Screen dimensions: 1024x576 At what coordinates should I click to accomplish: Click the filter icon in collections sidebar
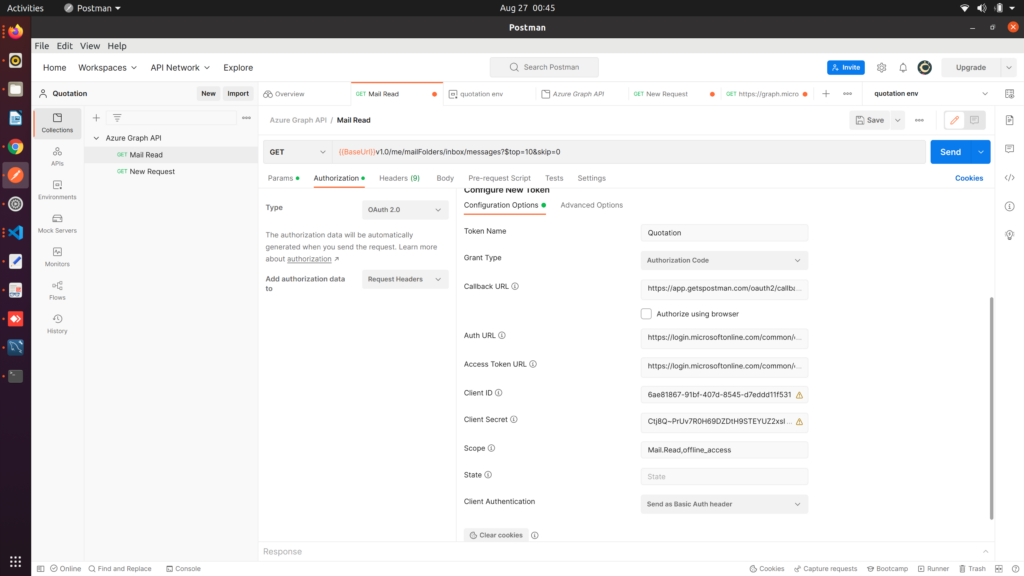[117, 118]
